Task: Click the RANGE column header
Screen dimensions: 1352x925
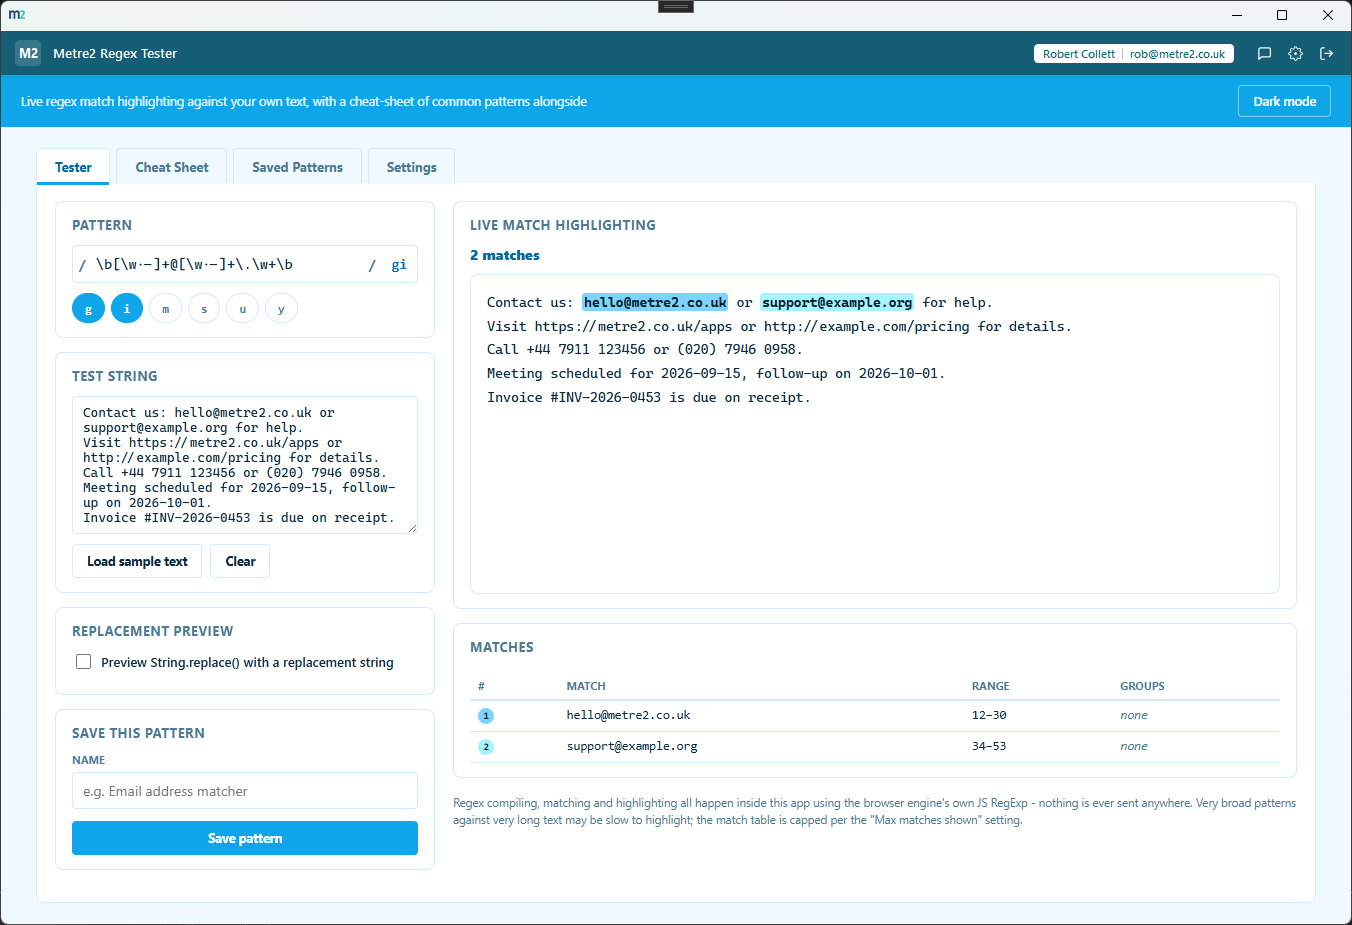Action: pyautogui.click(x=990, y=686)
